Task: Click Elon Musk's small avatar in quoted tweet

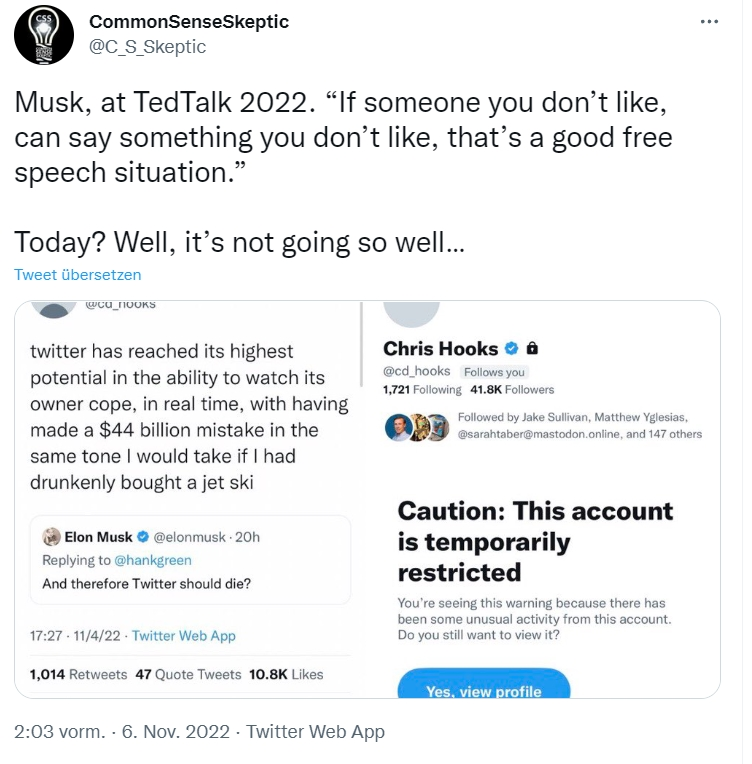Action: tap(52, 537)
